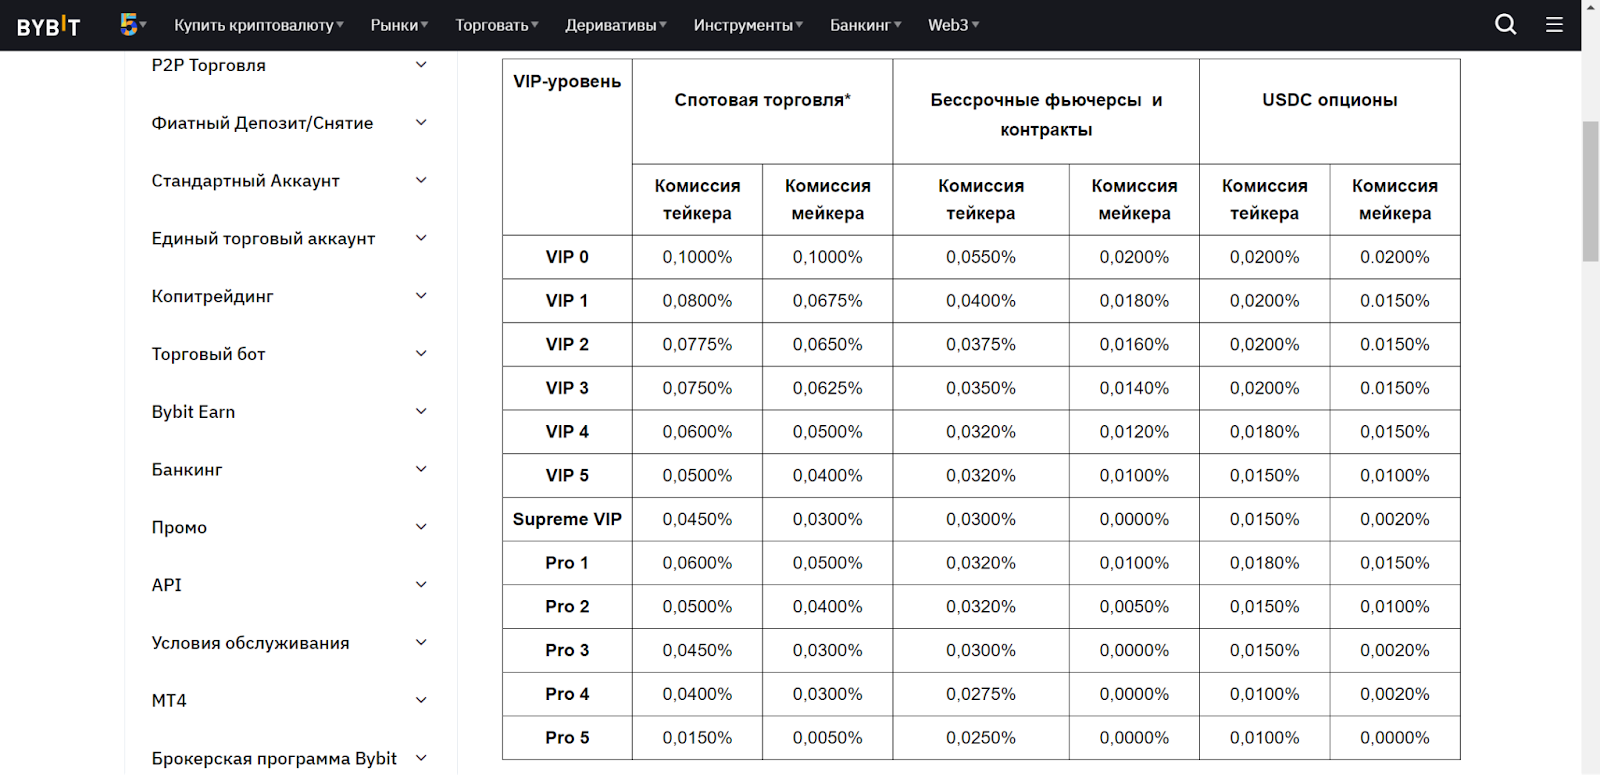Image resolution: width=1600 pixels, height=775 pixels.
Task: Open the Деривативы navigation dropdown
Action: 615,25
